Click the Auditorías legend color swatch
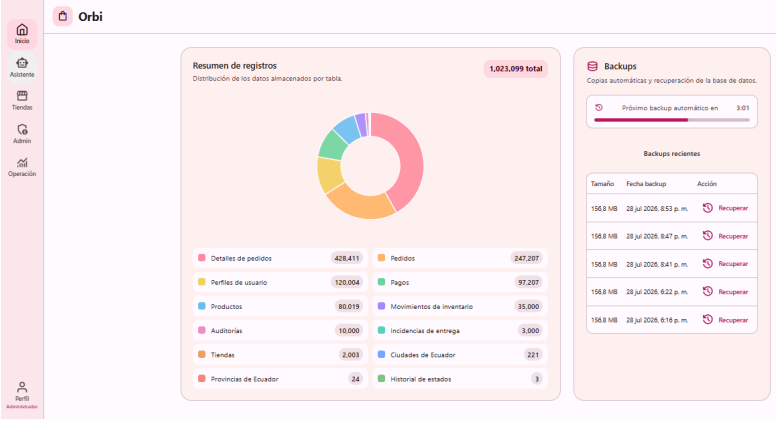Screen dimensions: 776x423 click(201, 330)
